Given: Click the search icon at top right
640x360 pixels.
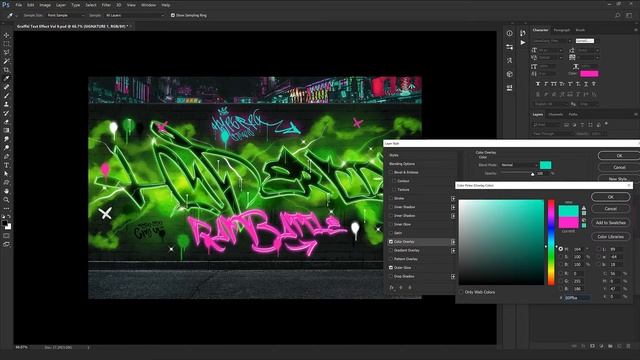Looking at the screenshot, I should 617,16.
